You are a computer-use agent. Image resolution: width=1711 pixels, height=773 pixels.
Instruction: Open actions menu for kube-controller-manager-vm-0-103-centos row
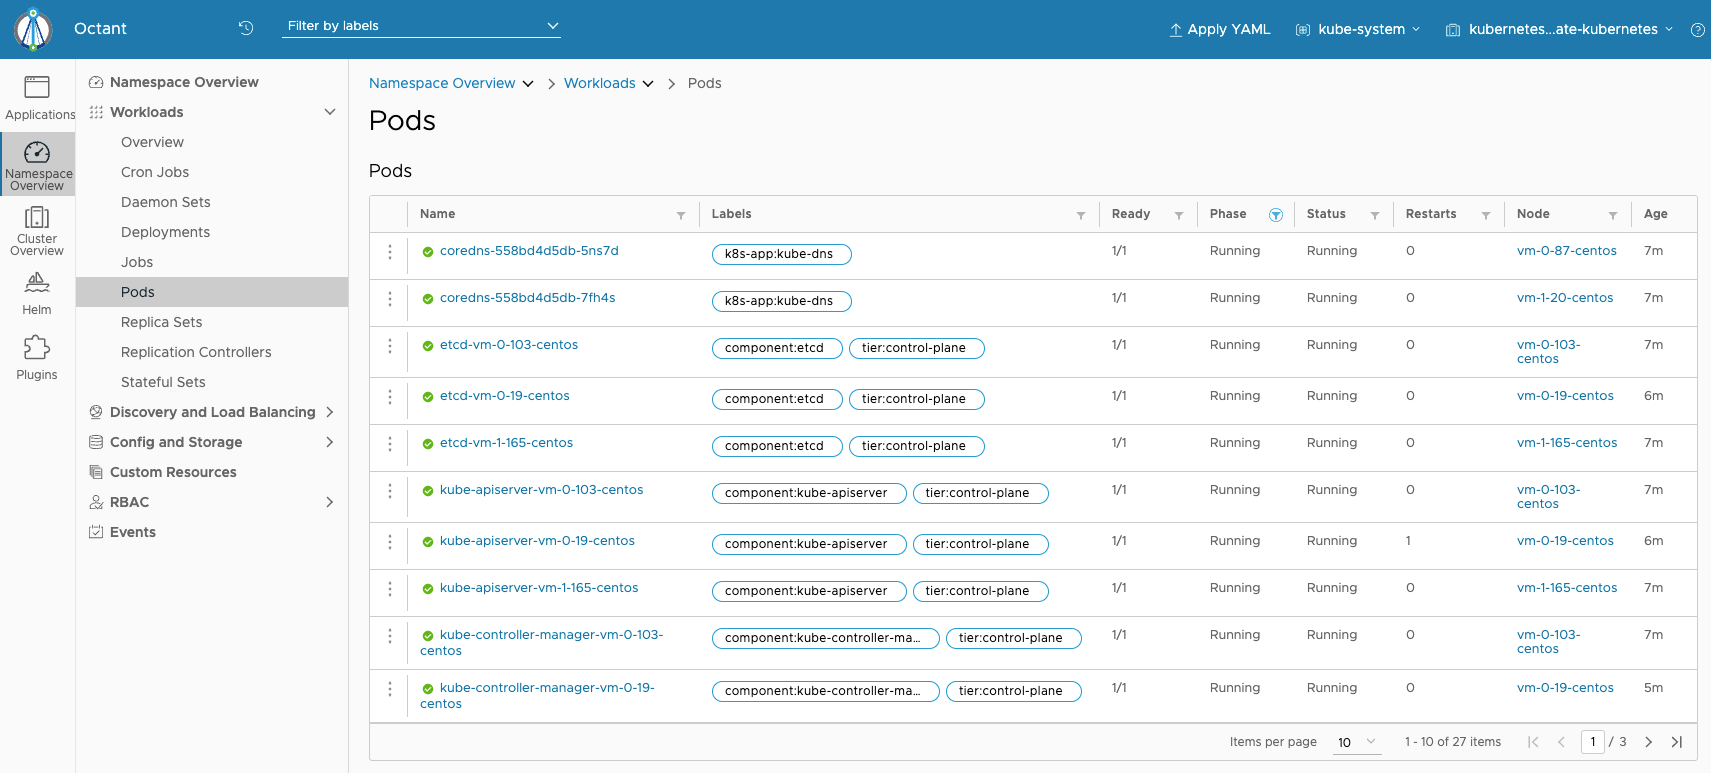coord(390,636)
